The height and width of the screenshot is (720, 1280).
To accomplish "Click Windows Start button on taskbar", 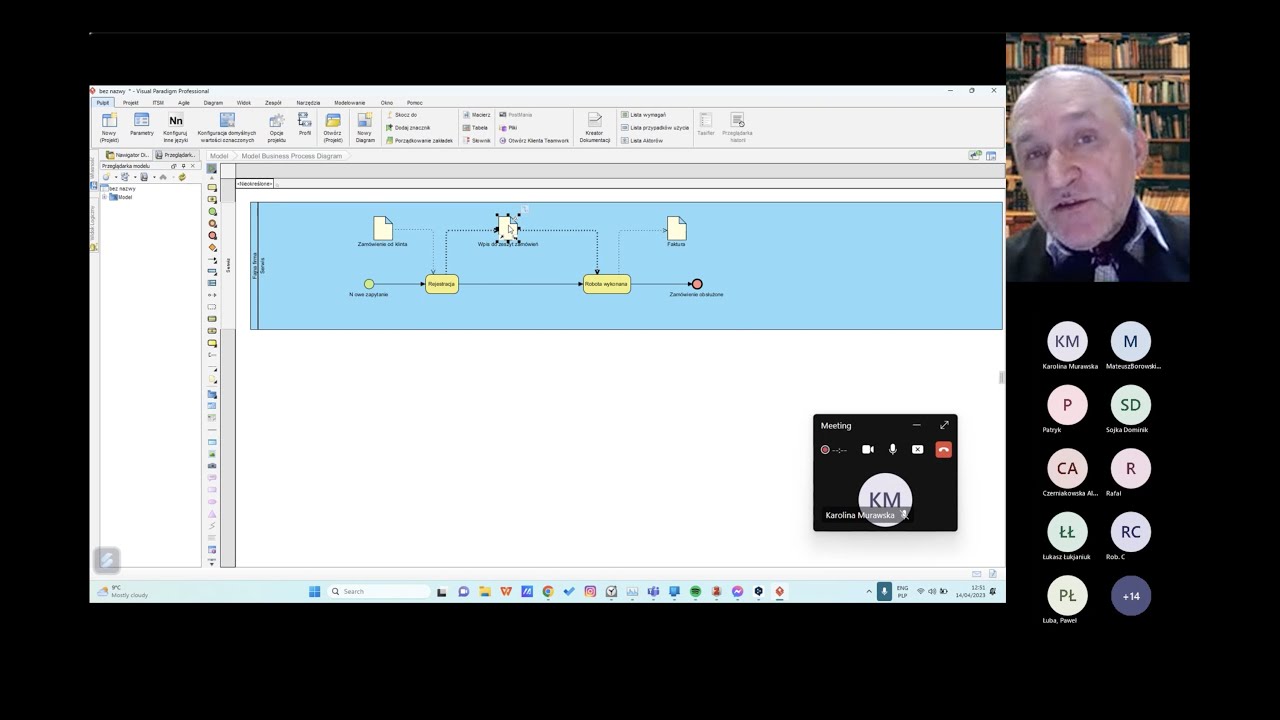I will tap(314, 592).
